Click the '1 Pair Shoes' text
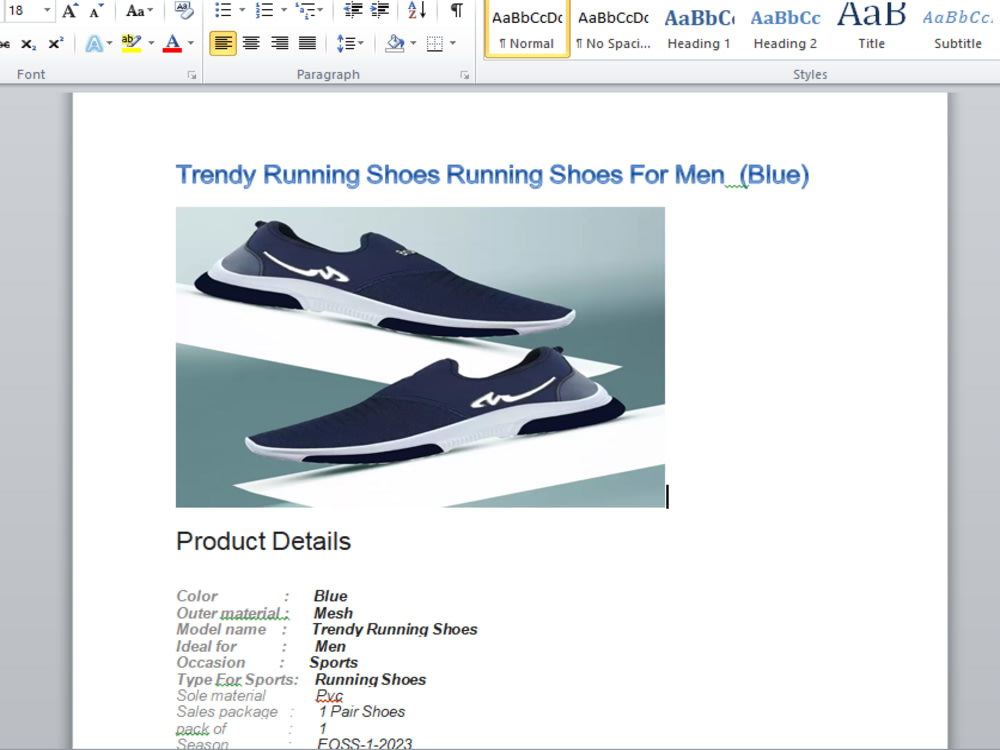This screenshot has height=750, width=1000. coord(362,712)
